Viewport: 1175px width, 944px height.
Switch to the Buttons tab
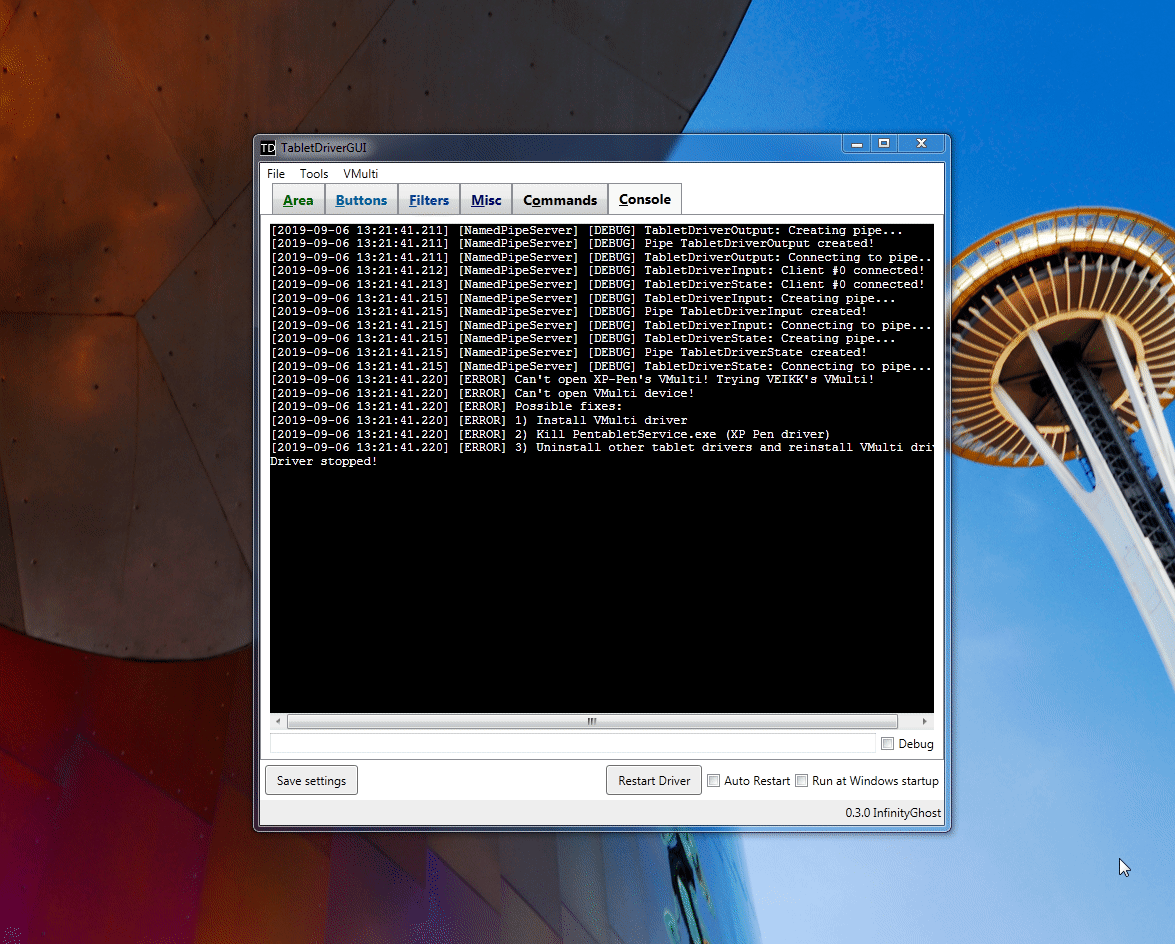(x=361, y=199)
